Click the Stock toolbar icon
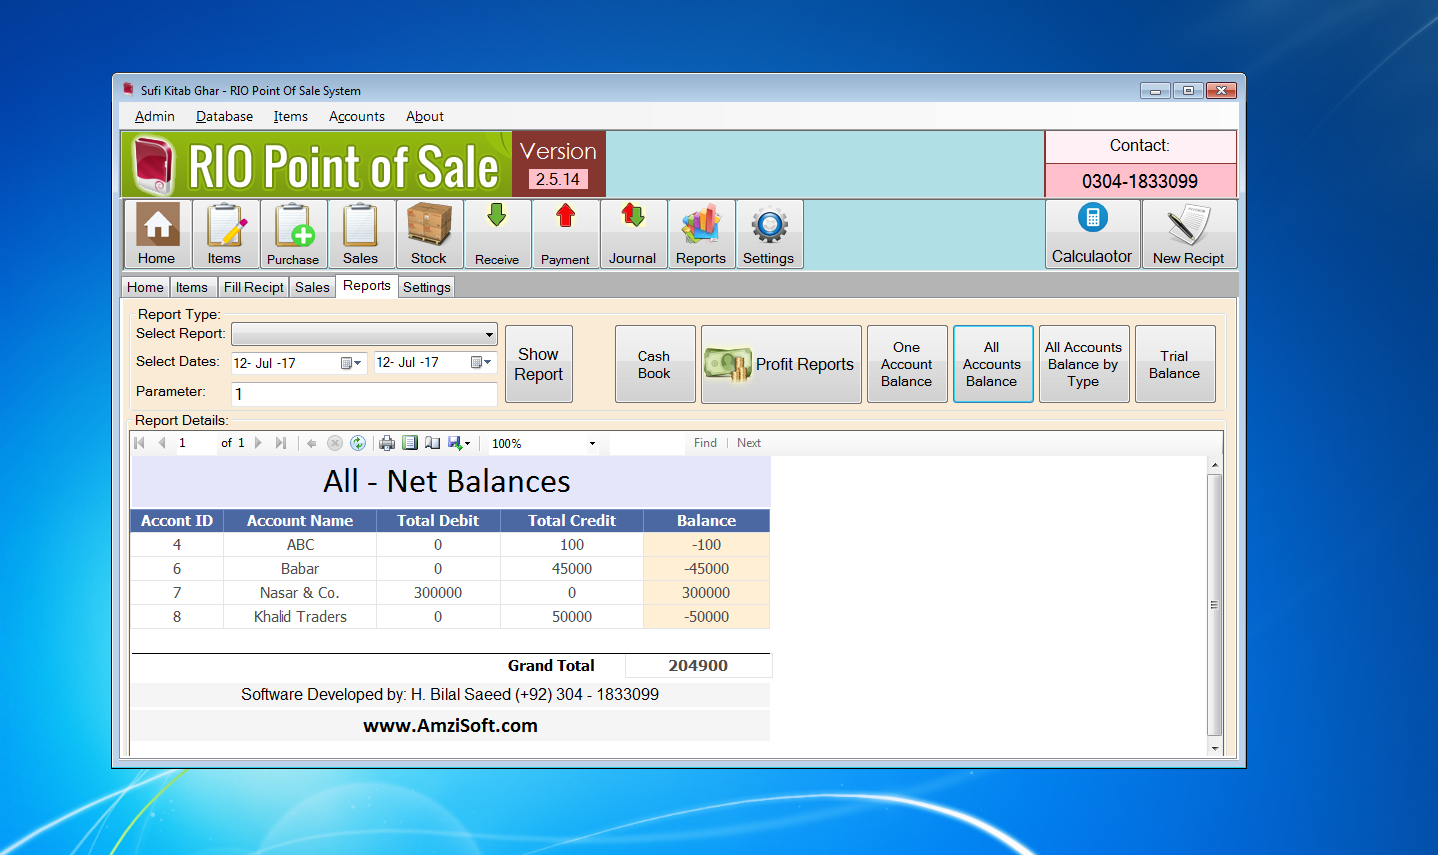Image resolution: width=1438 pixels, height=855 pixels. pos(429,234)
